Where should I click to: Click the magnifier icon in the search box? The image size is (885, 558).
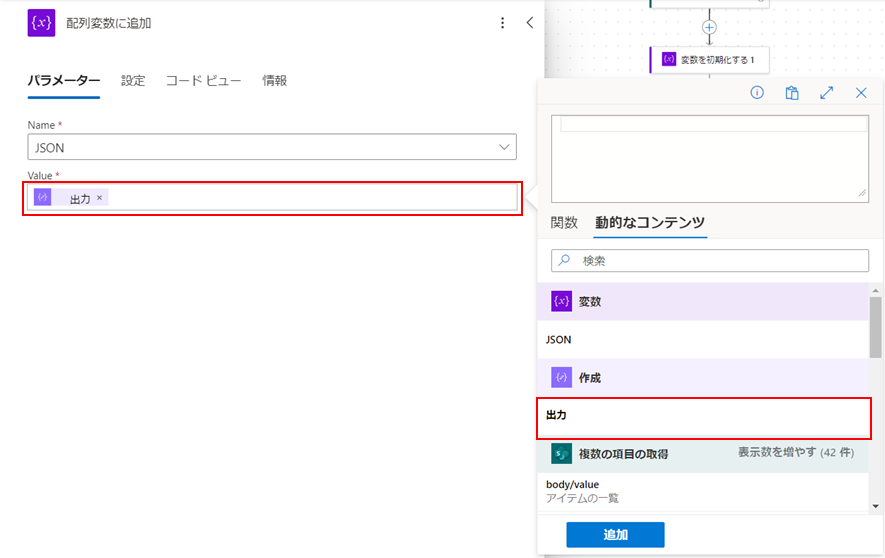coord(564,260)
